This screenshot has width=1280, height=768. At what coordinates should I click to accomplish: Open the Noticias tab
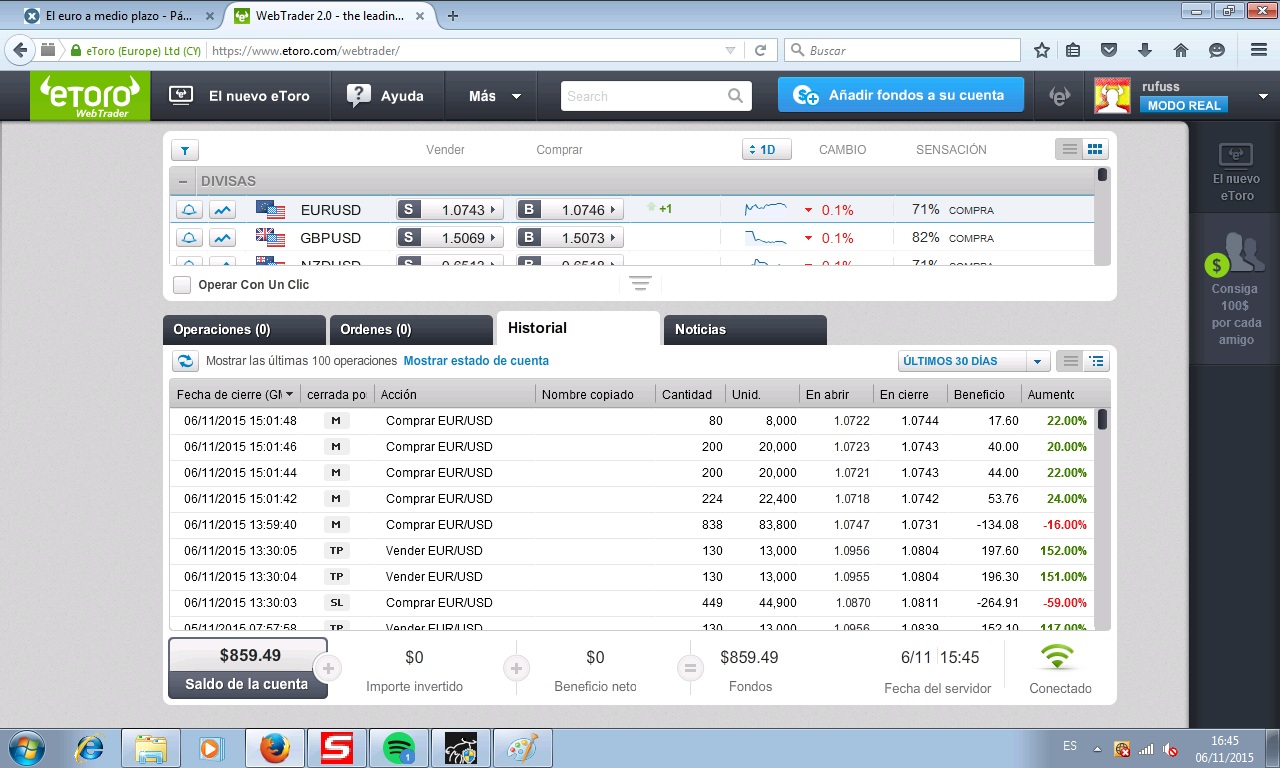click(x=745, y=330)
